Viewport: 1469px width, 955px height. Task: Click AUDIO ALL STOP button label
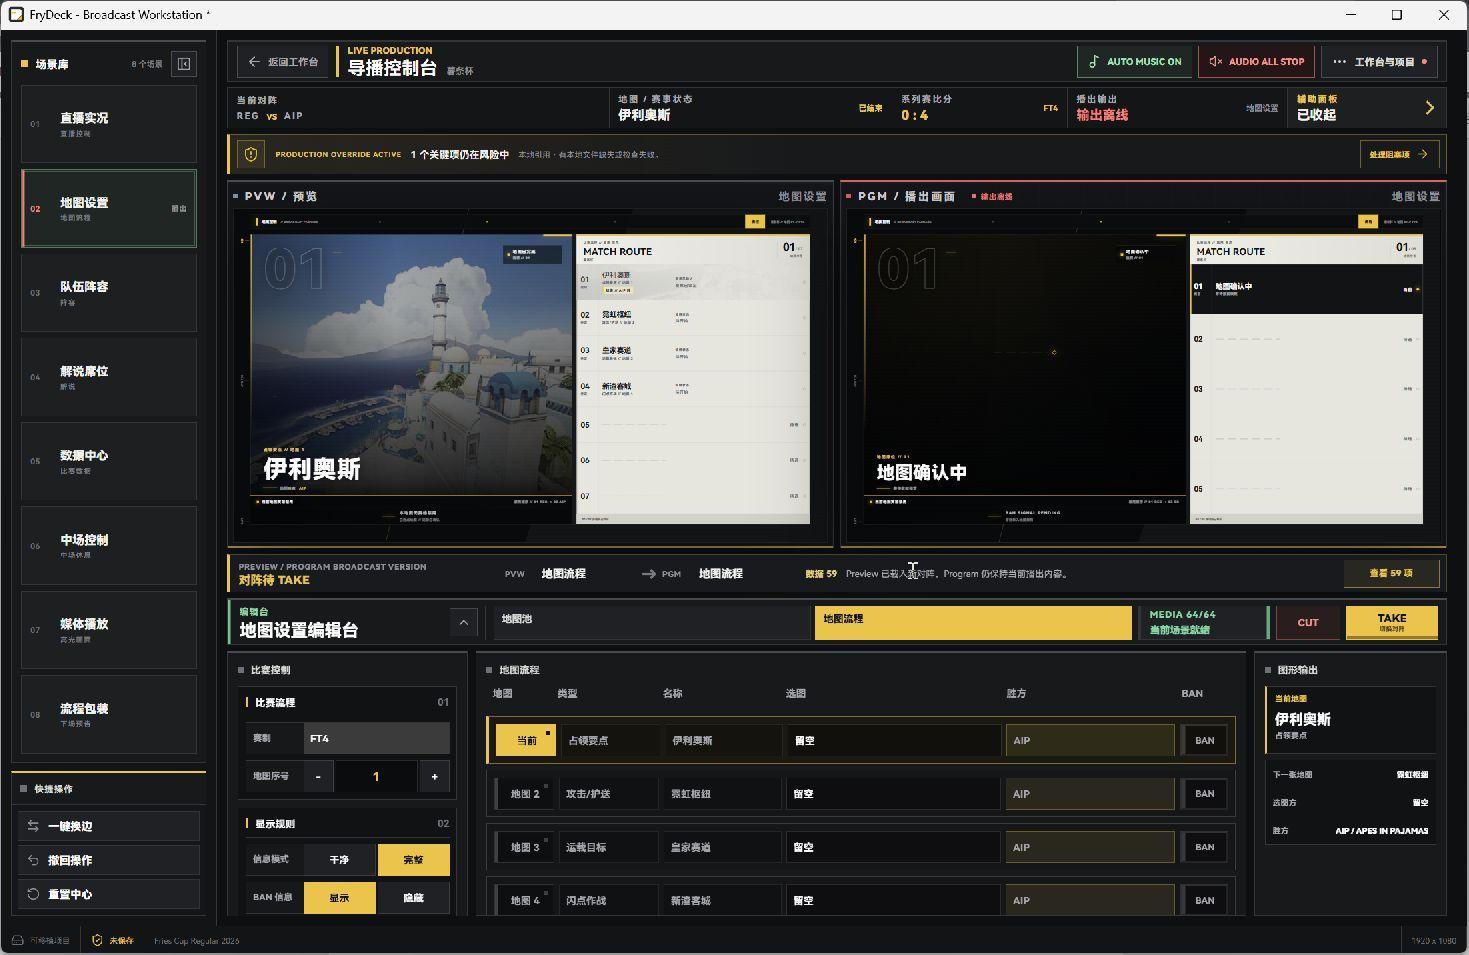tap(1266, 62)
